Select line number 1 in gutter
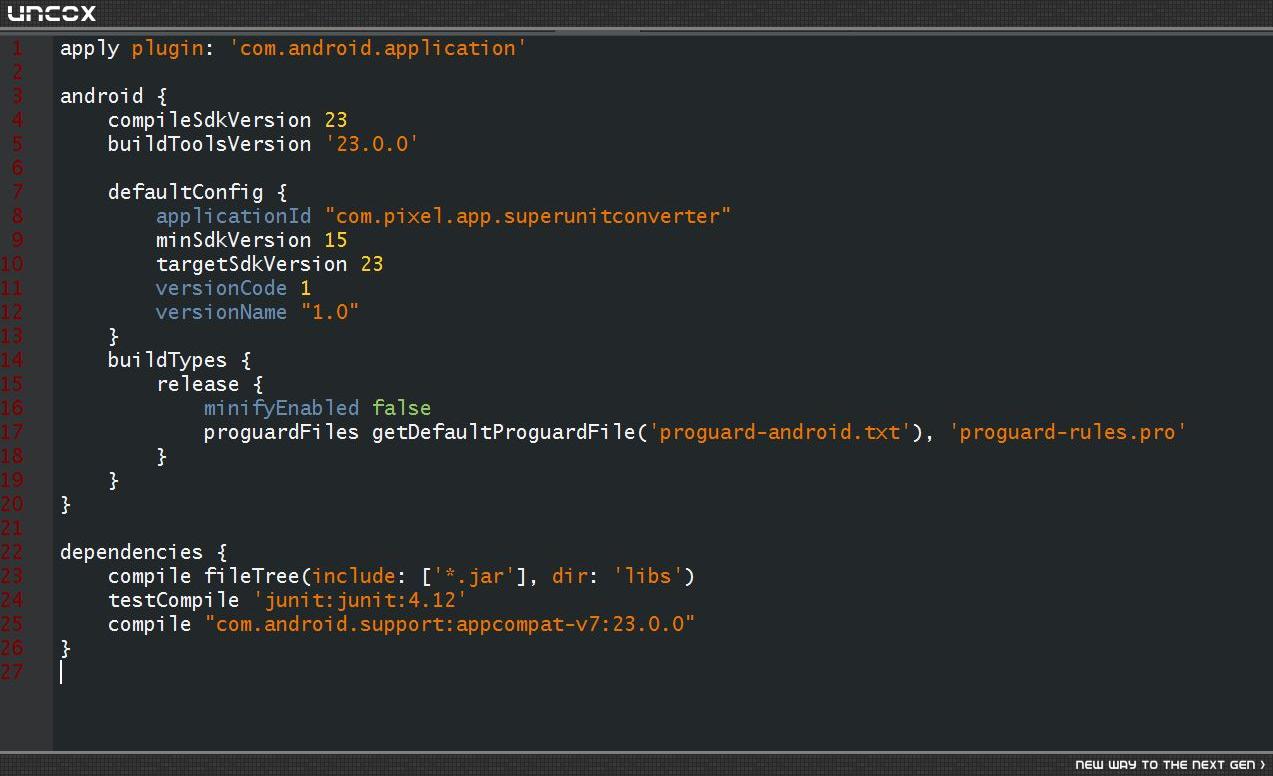This screenshot has width=1273, height=776. [17, 48]
